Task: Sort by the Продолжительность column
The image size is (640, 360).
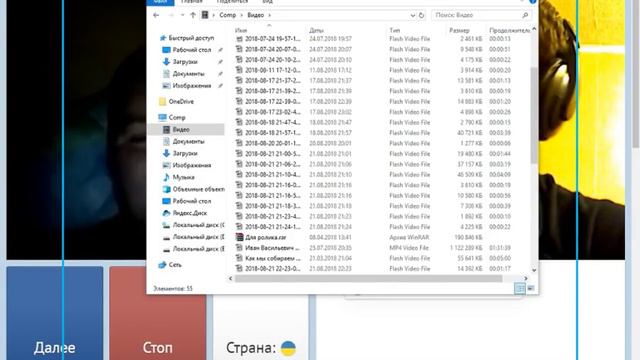Action: coord(509,30)
